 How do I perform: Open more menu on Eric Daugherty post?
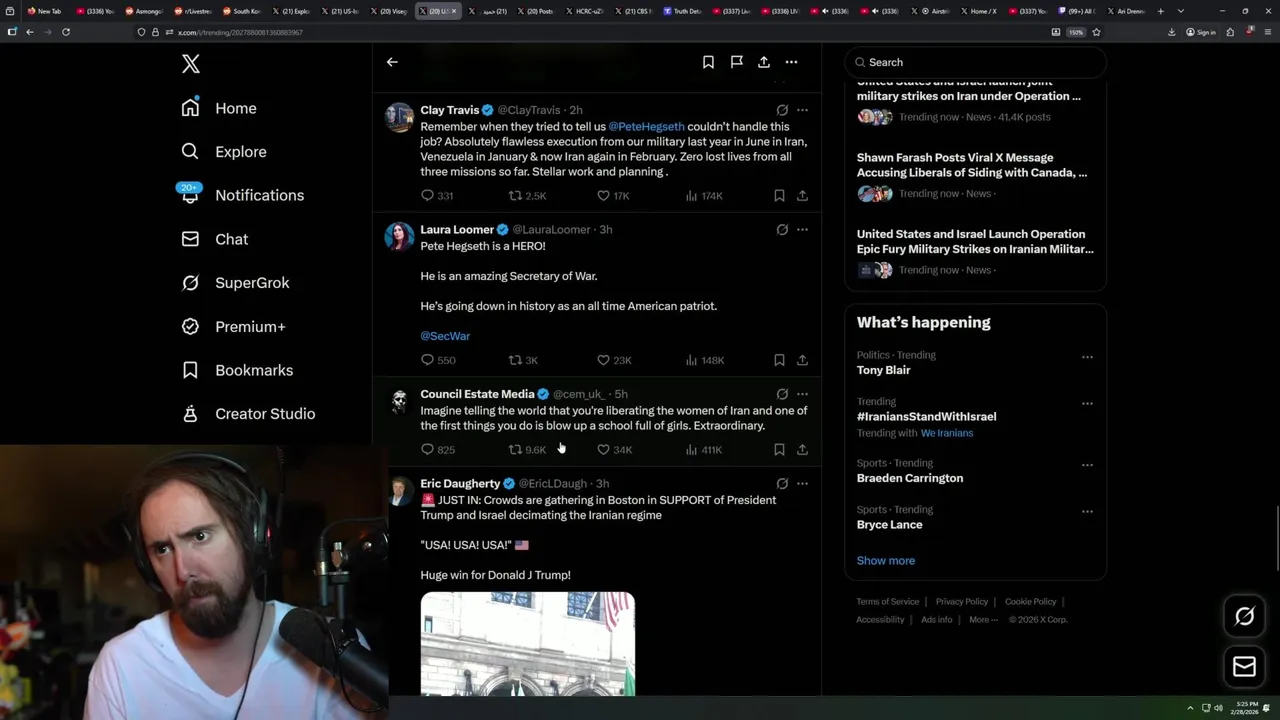802,483
